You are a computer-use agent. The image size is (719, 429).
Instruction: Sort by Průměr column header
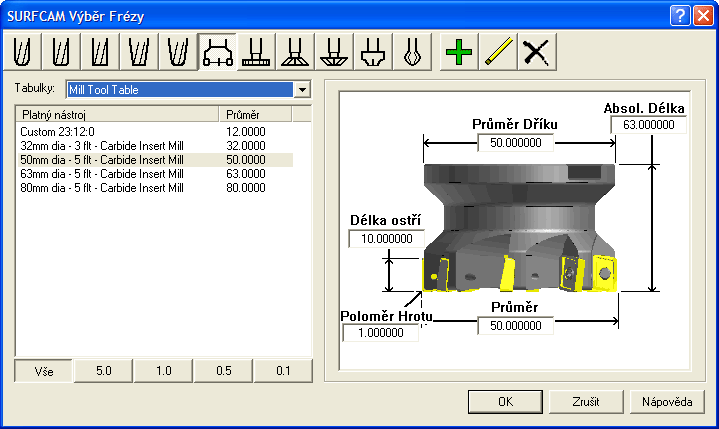point(255,115)
